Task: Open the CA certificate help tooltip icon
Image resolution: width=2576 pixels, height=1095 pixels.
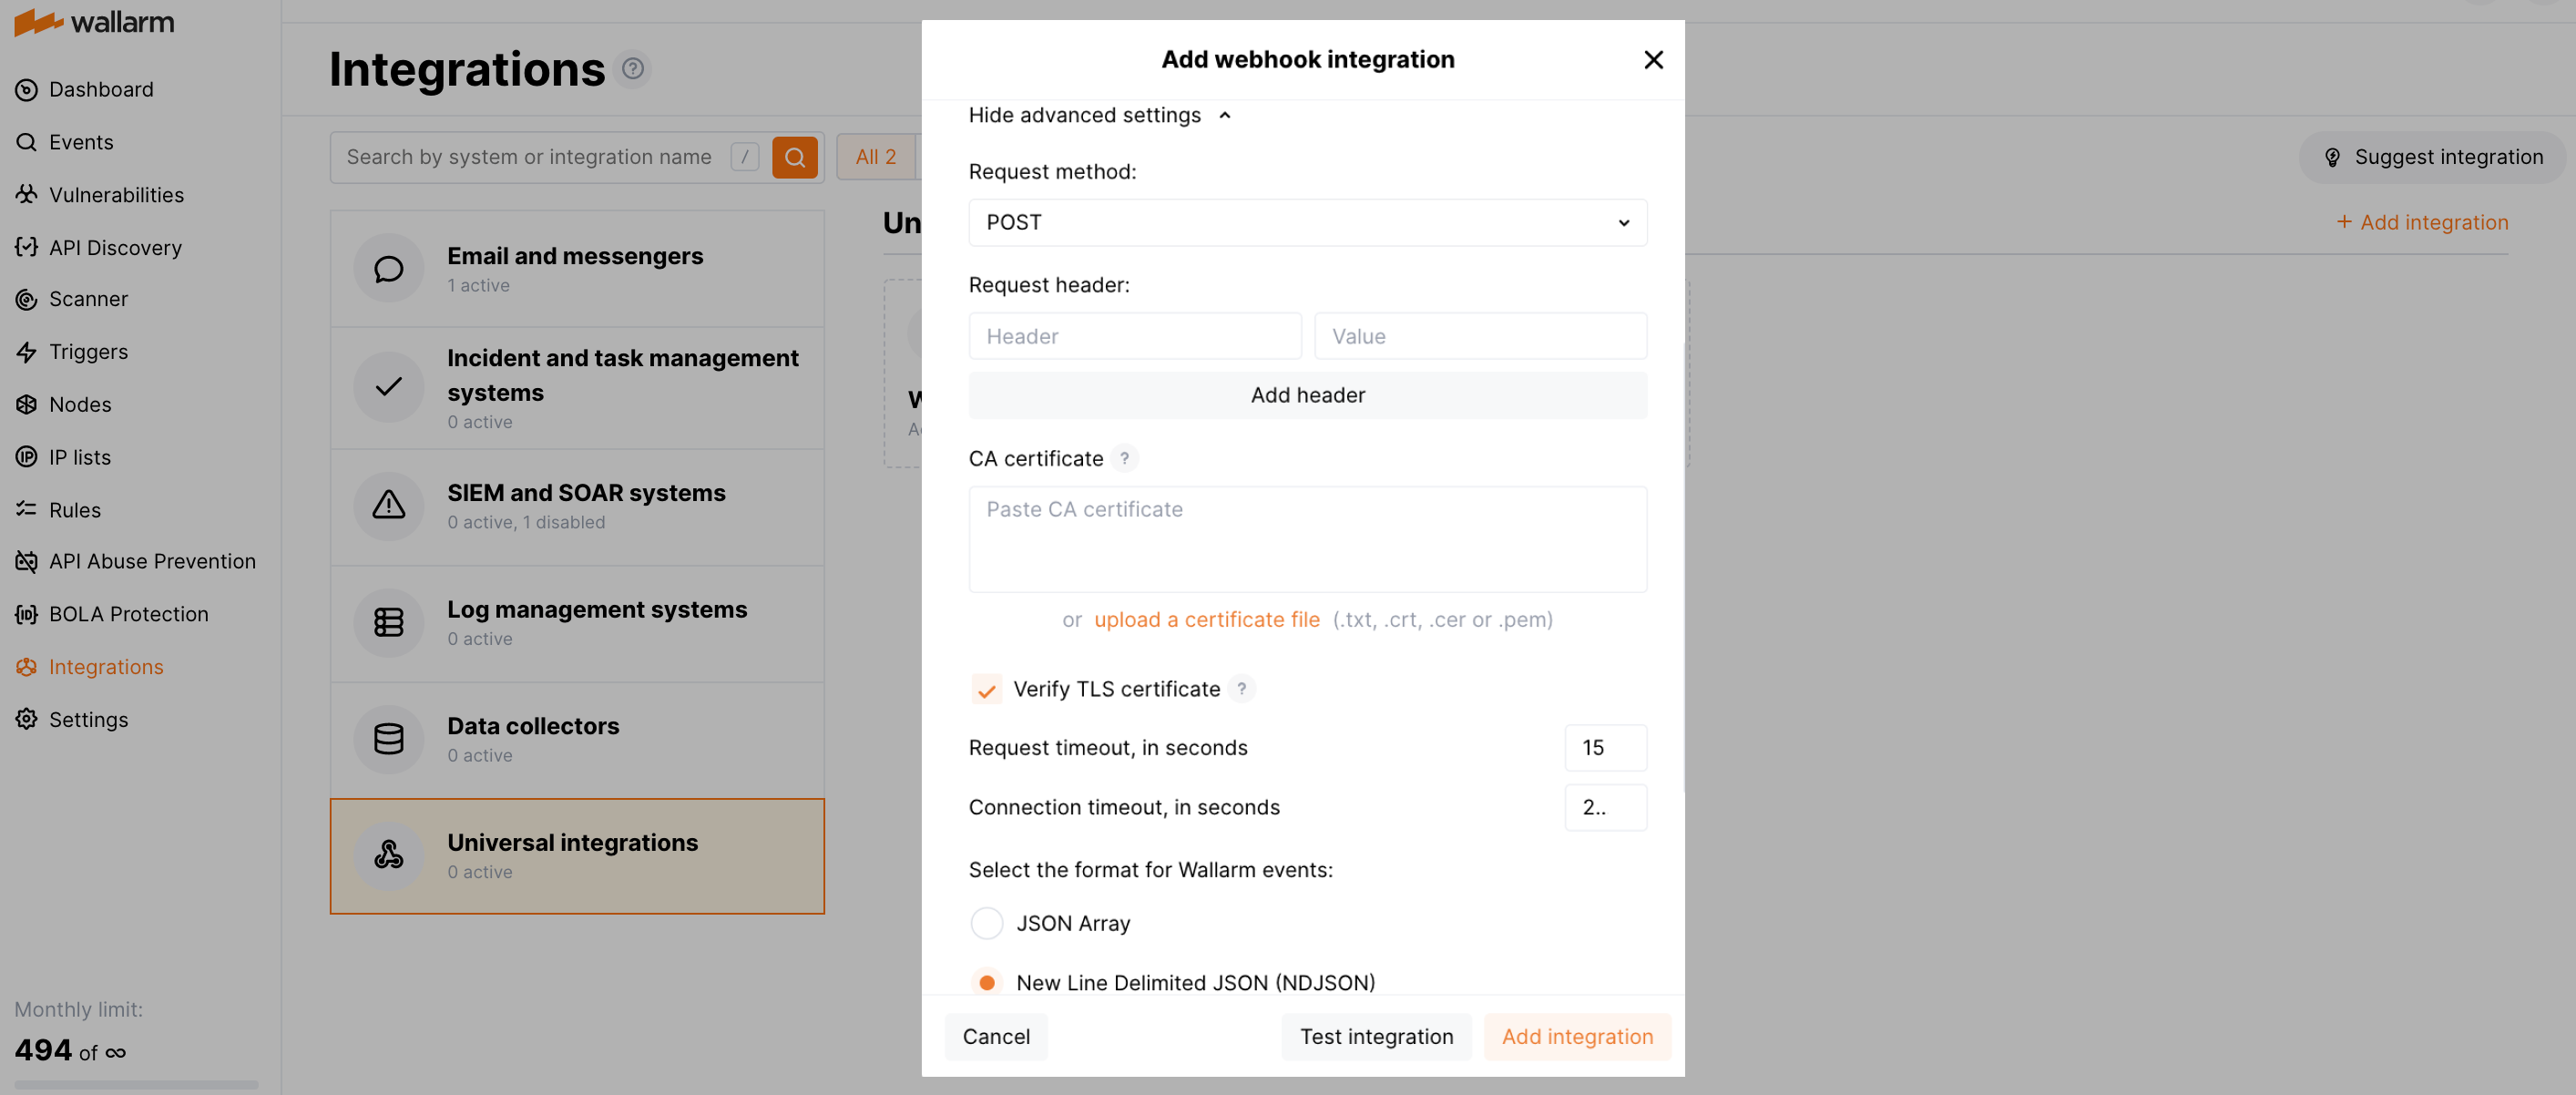Action: point(1125,458)
